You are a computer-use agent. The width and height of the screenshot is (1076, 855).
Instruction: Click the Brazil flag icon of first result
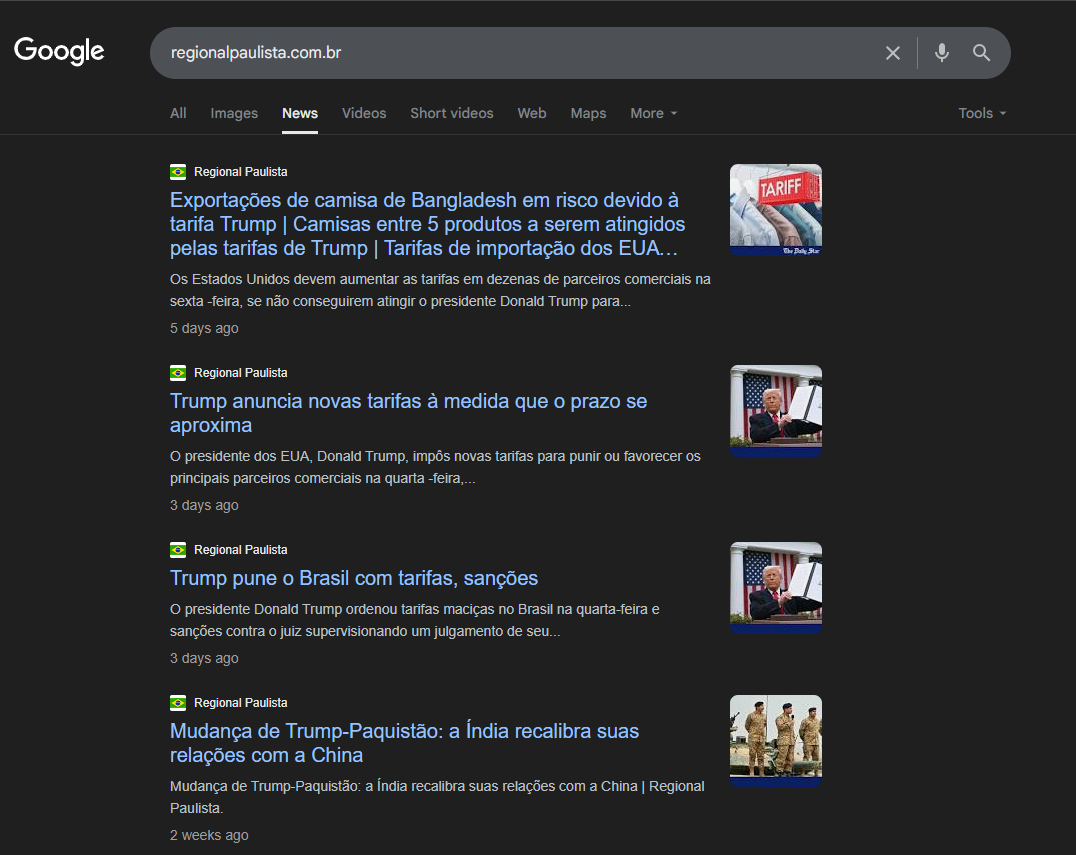[178, 172]
